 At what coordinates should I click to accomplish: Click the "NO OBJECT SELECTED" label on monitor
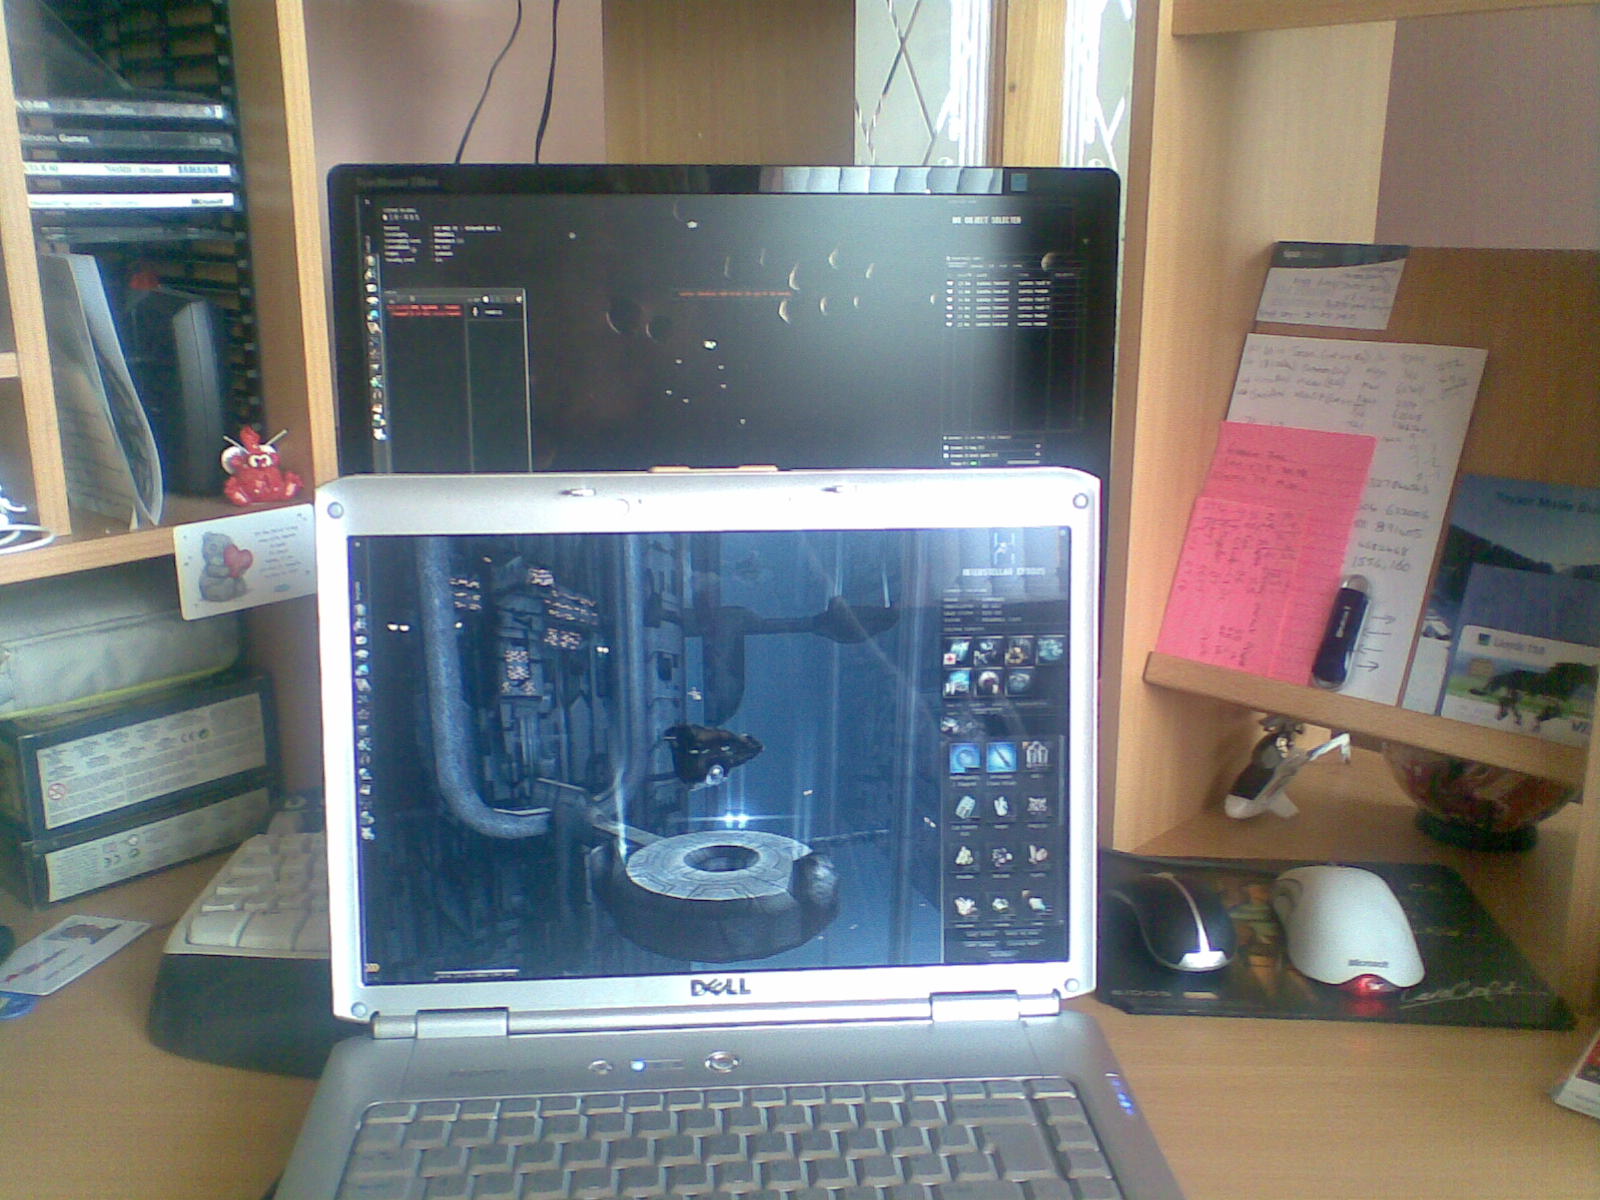986,219
